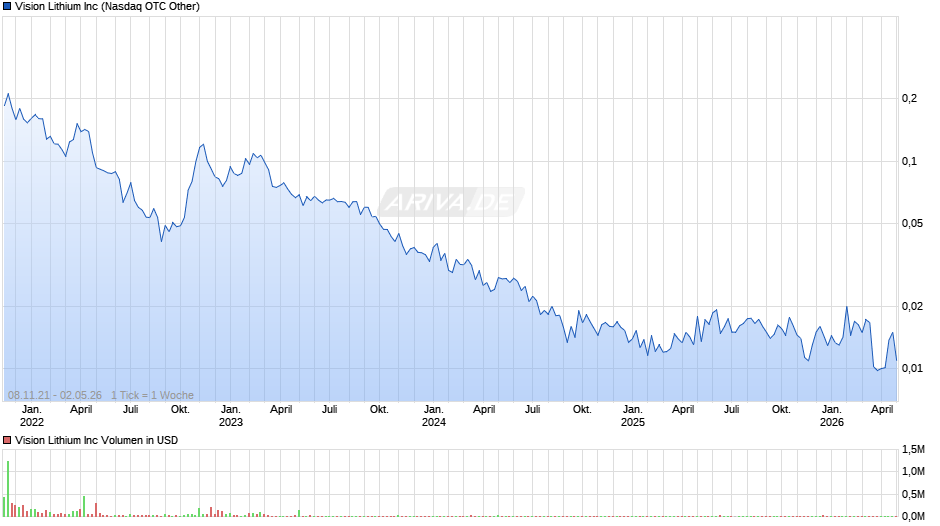
Task: Click the 'Vision Lithium Inc (Nasdaq OTC Other)' title
Action: tap(107, 7)
